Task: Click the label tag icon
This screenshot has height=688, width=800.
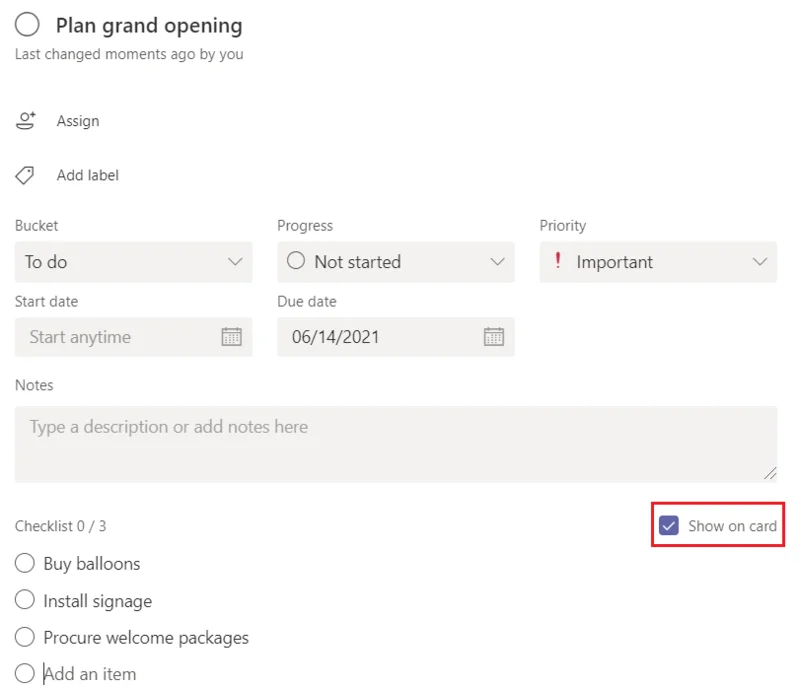Action: click(24, 175)
